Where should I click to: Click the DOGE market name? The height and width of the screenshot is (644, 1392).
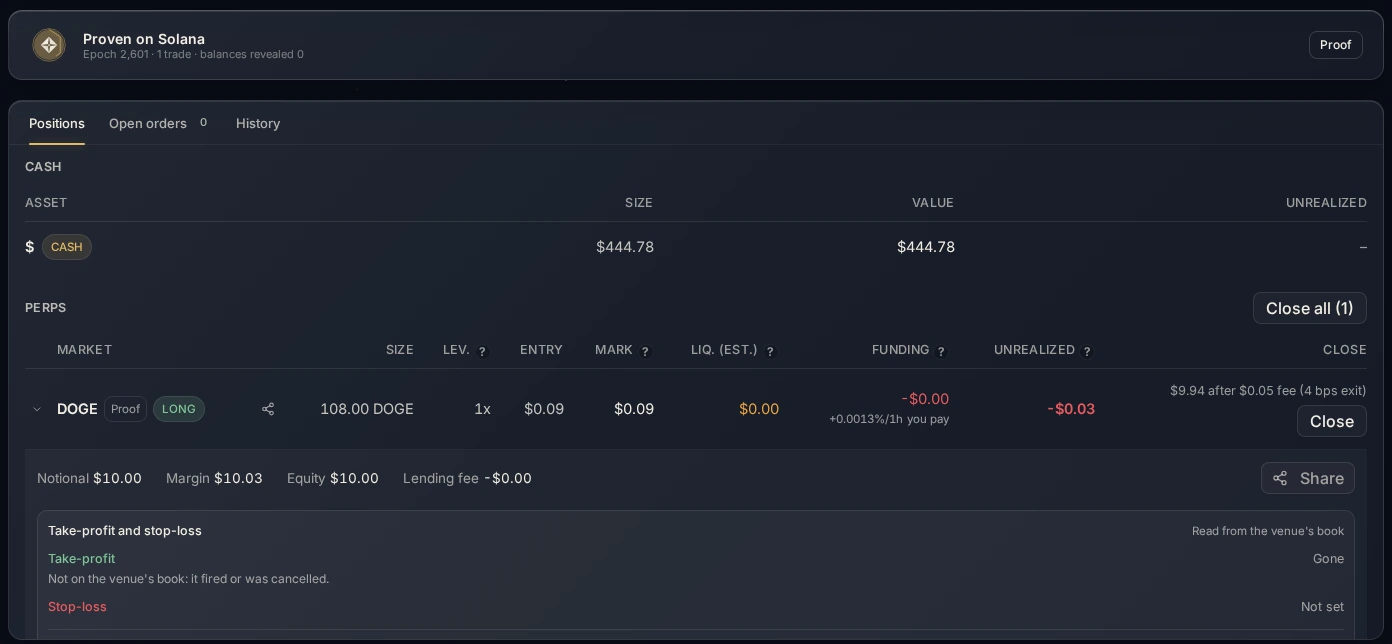coord(77,409)
